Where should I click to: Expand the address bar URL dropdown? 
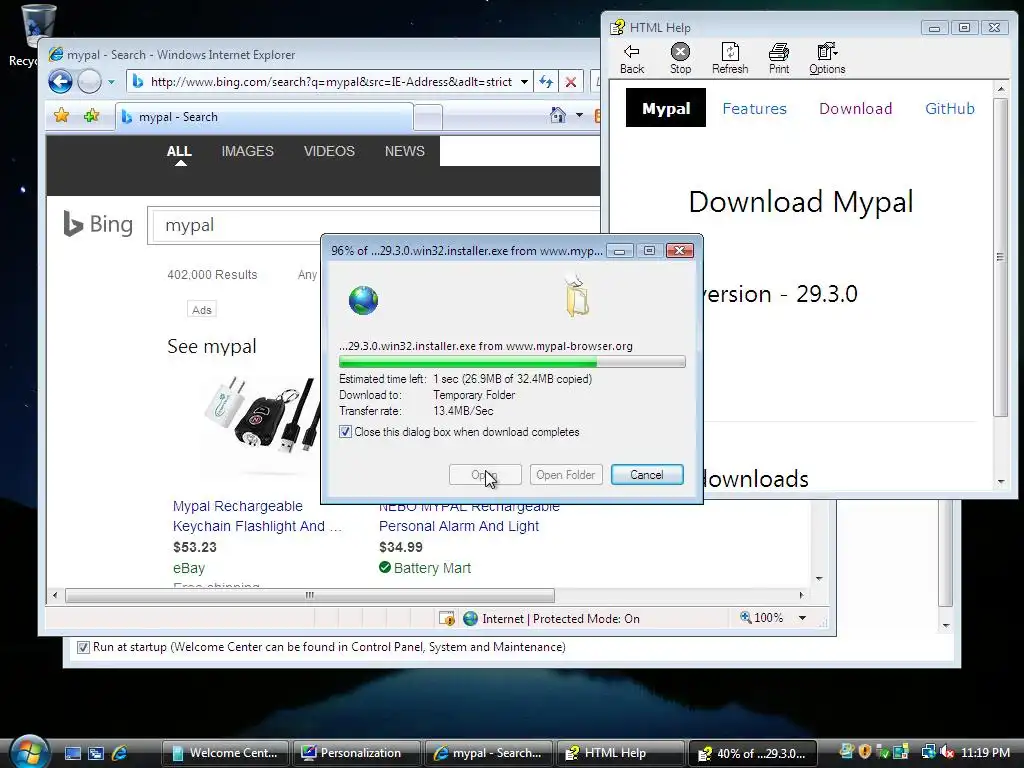(x=524, y=82)
